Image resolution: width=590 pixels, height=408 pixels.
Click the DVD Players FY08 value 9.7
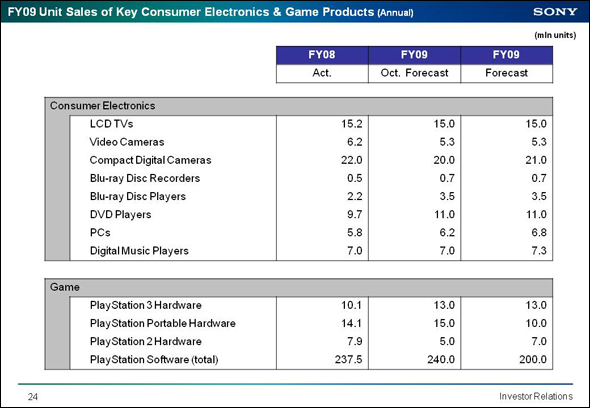[x=355, y=215]
